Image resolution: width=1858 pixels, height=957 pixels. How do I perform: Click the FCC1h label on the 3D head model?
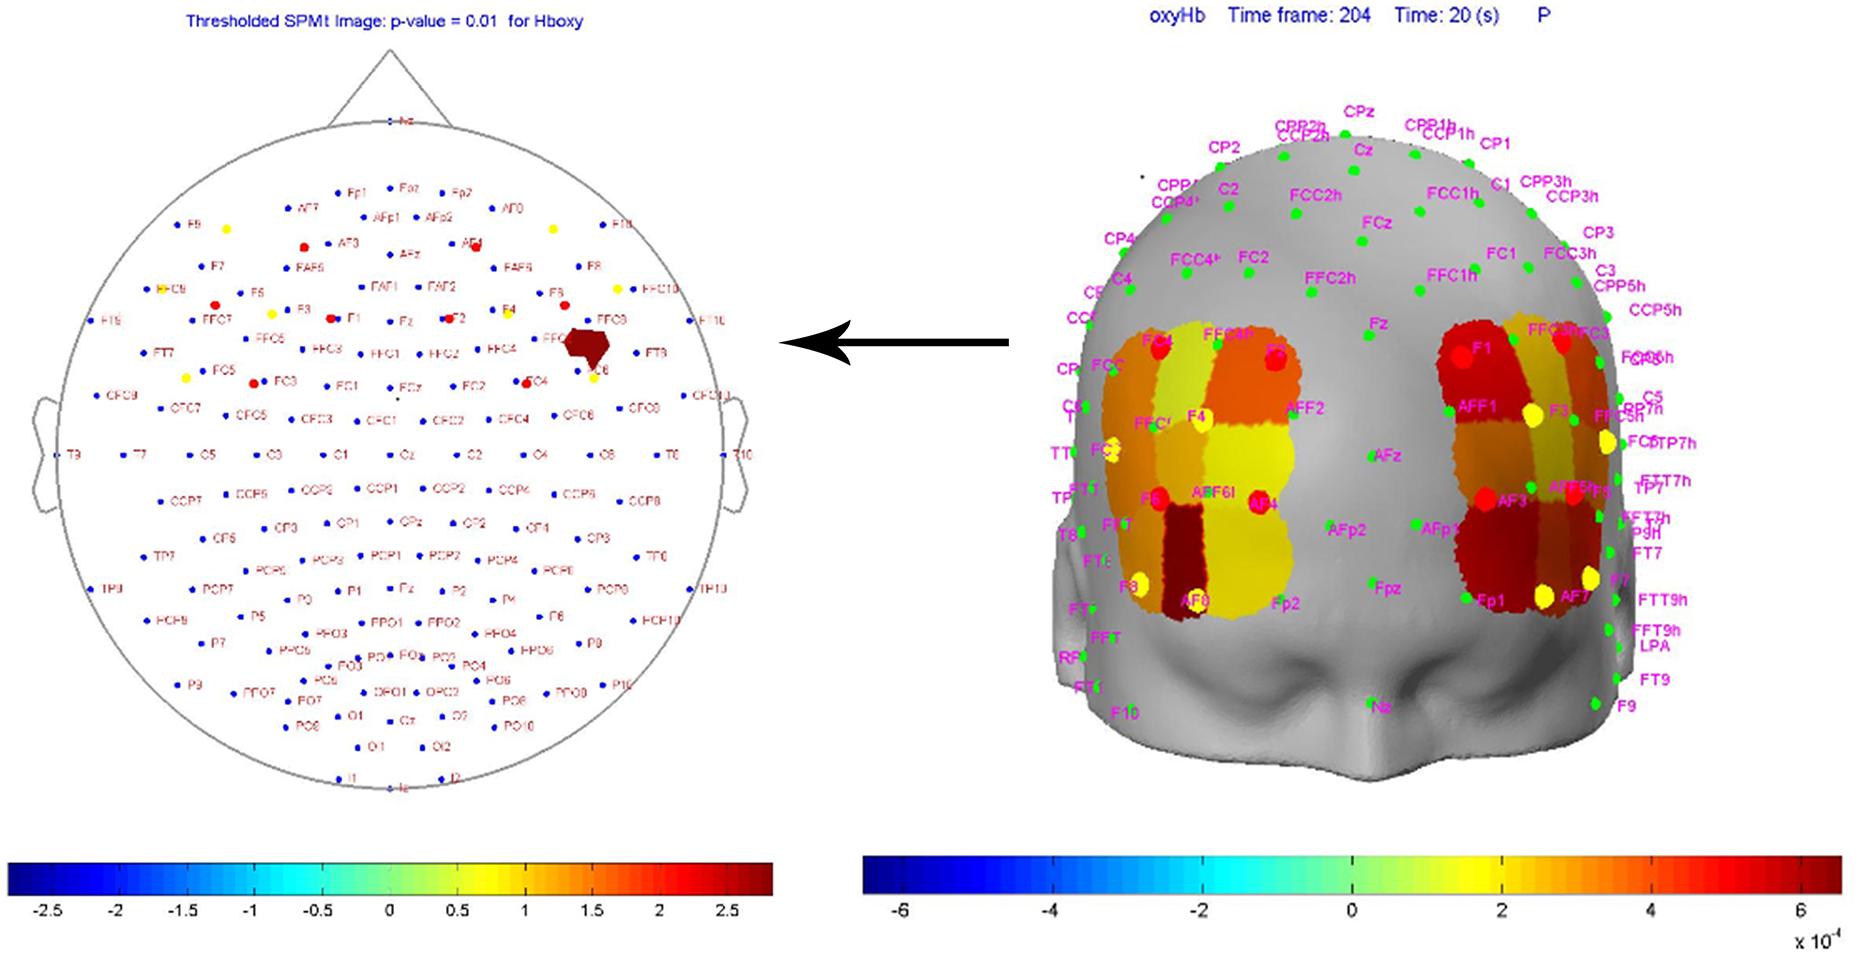(x=1452, y=193)
